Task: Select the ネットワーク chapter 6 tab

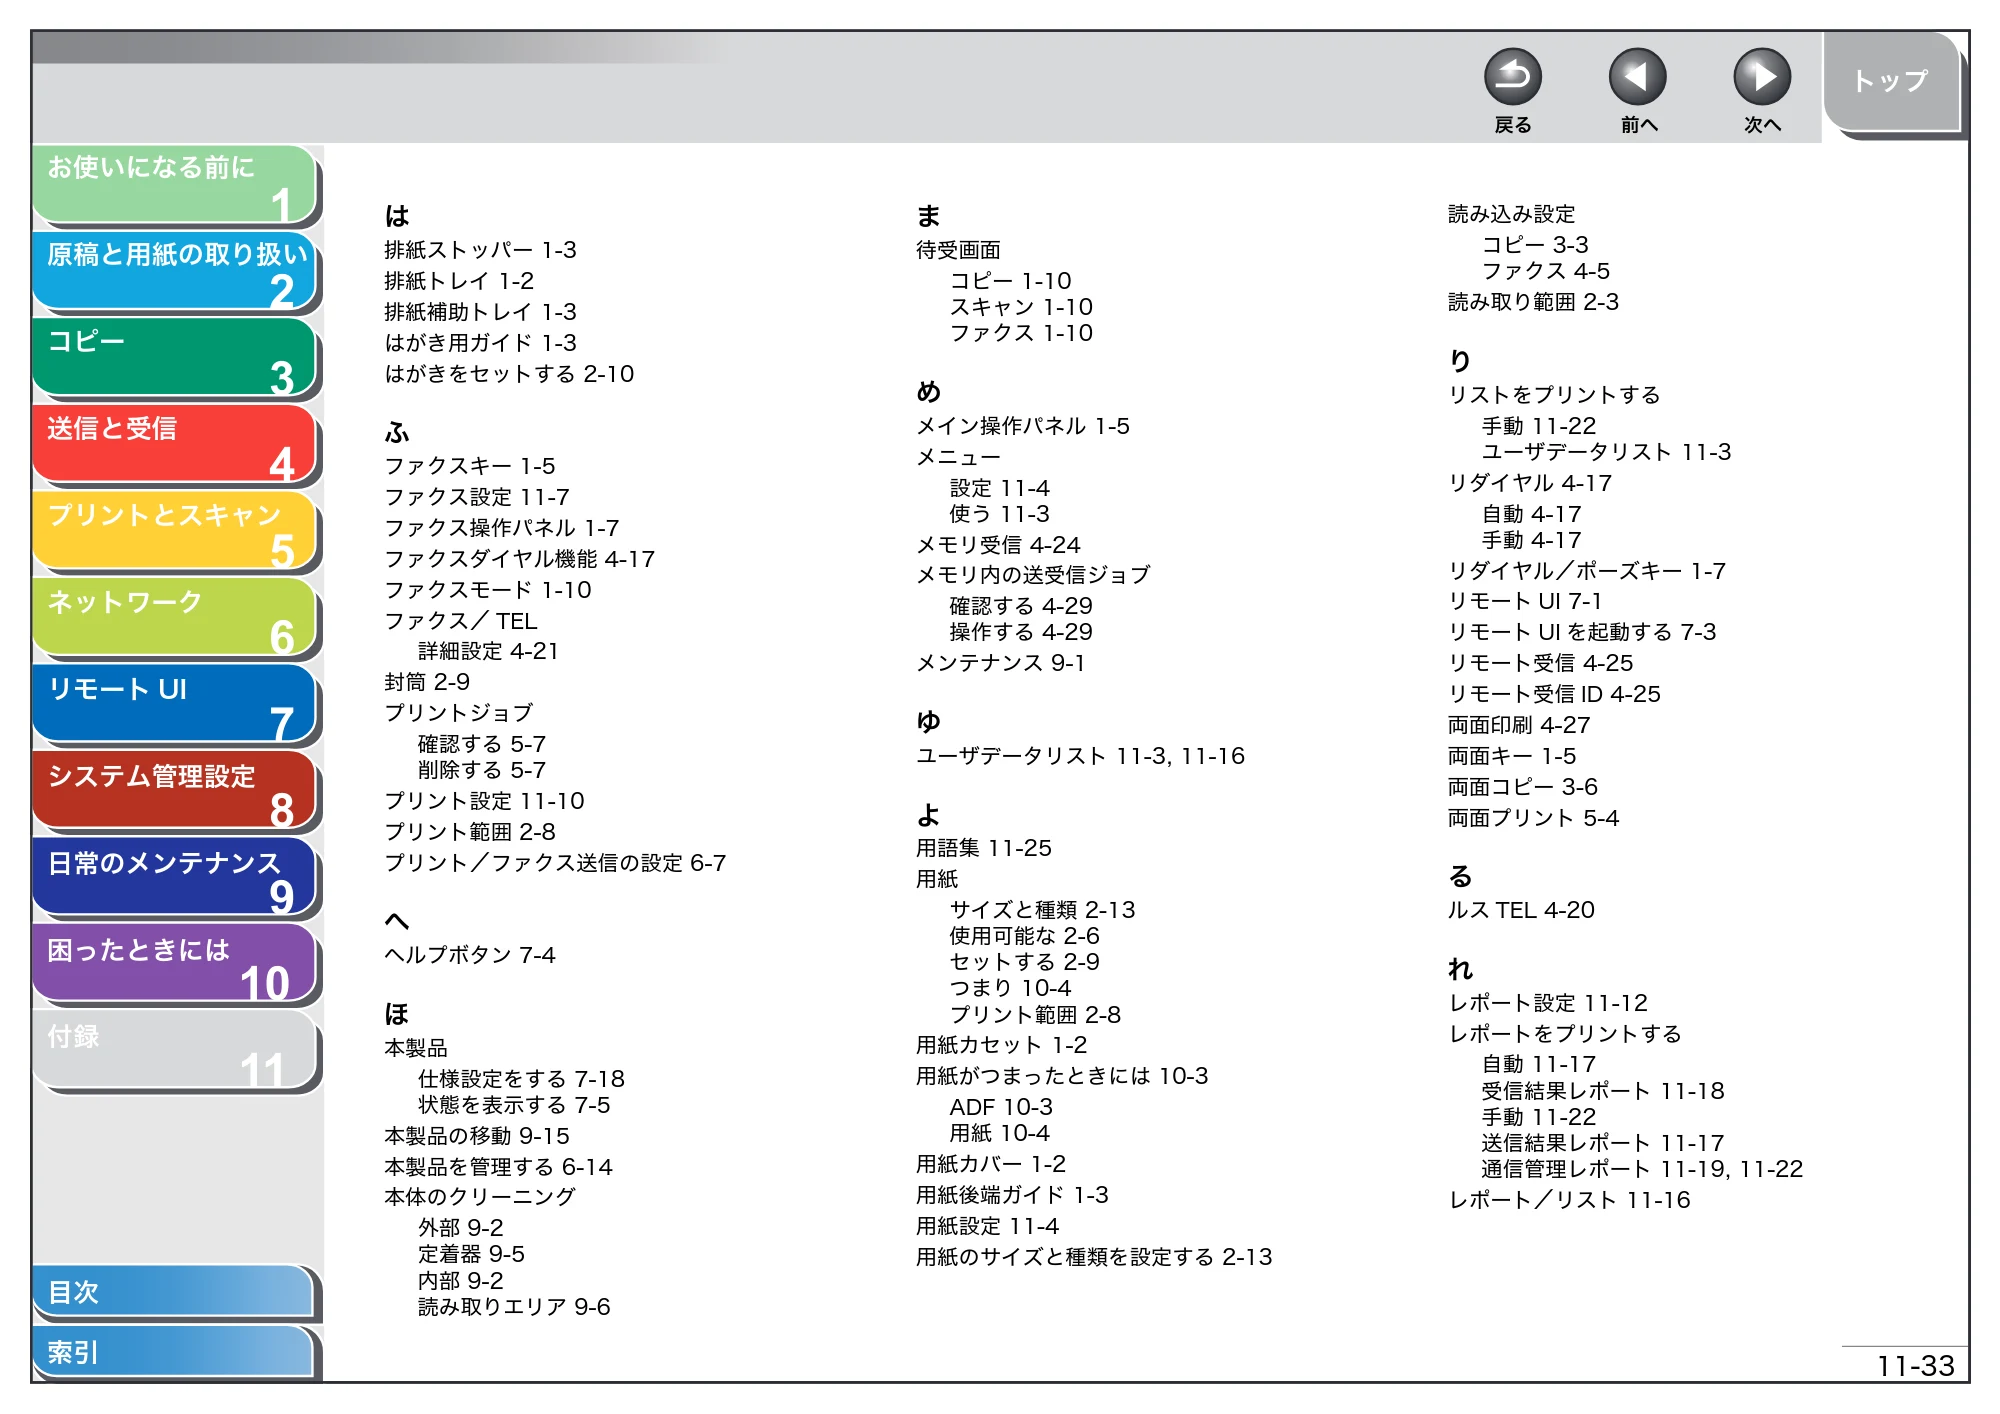Action: point(175,619)
